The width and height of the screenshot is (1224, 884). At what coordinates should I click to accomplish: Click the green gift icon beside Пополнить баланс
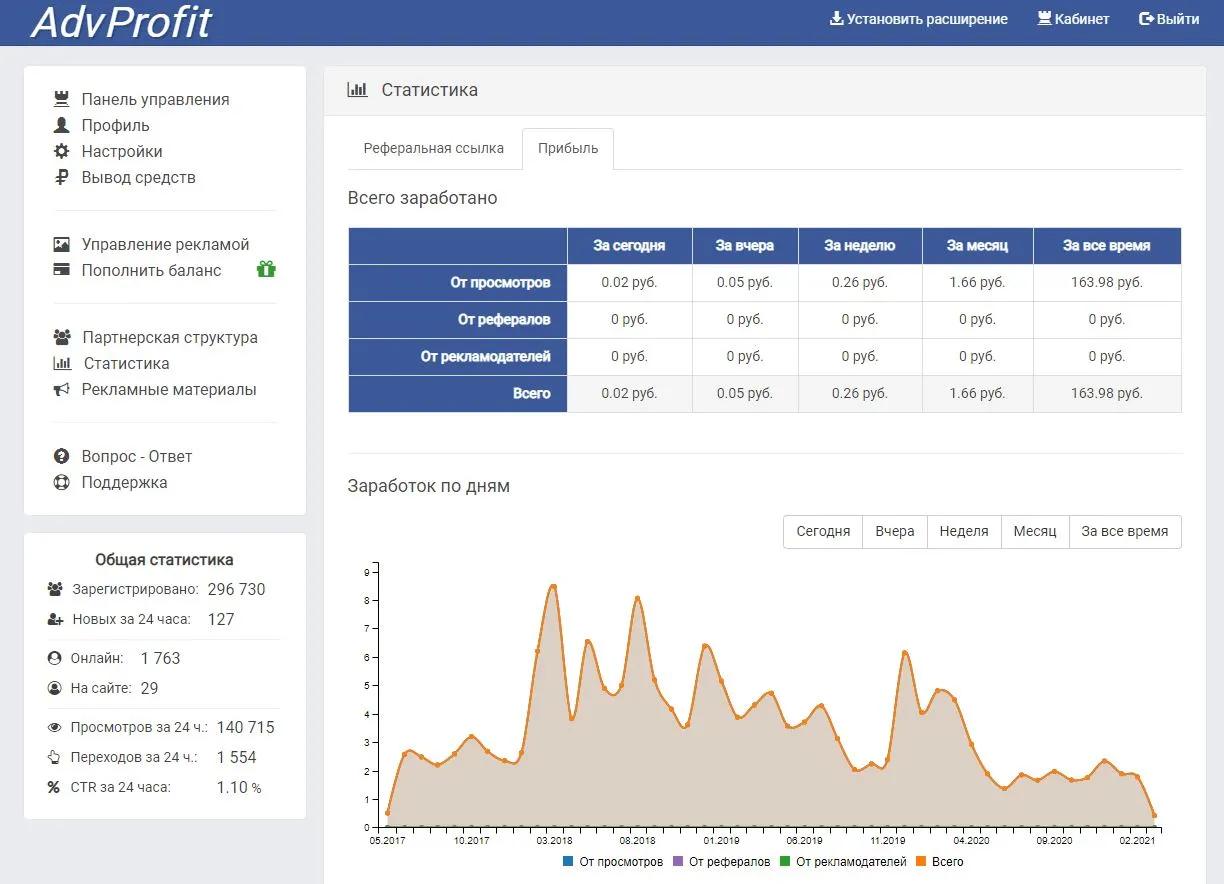[x=266, y=269]
